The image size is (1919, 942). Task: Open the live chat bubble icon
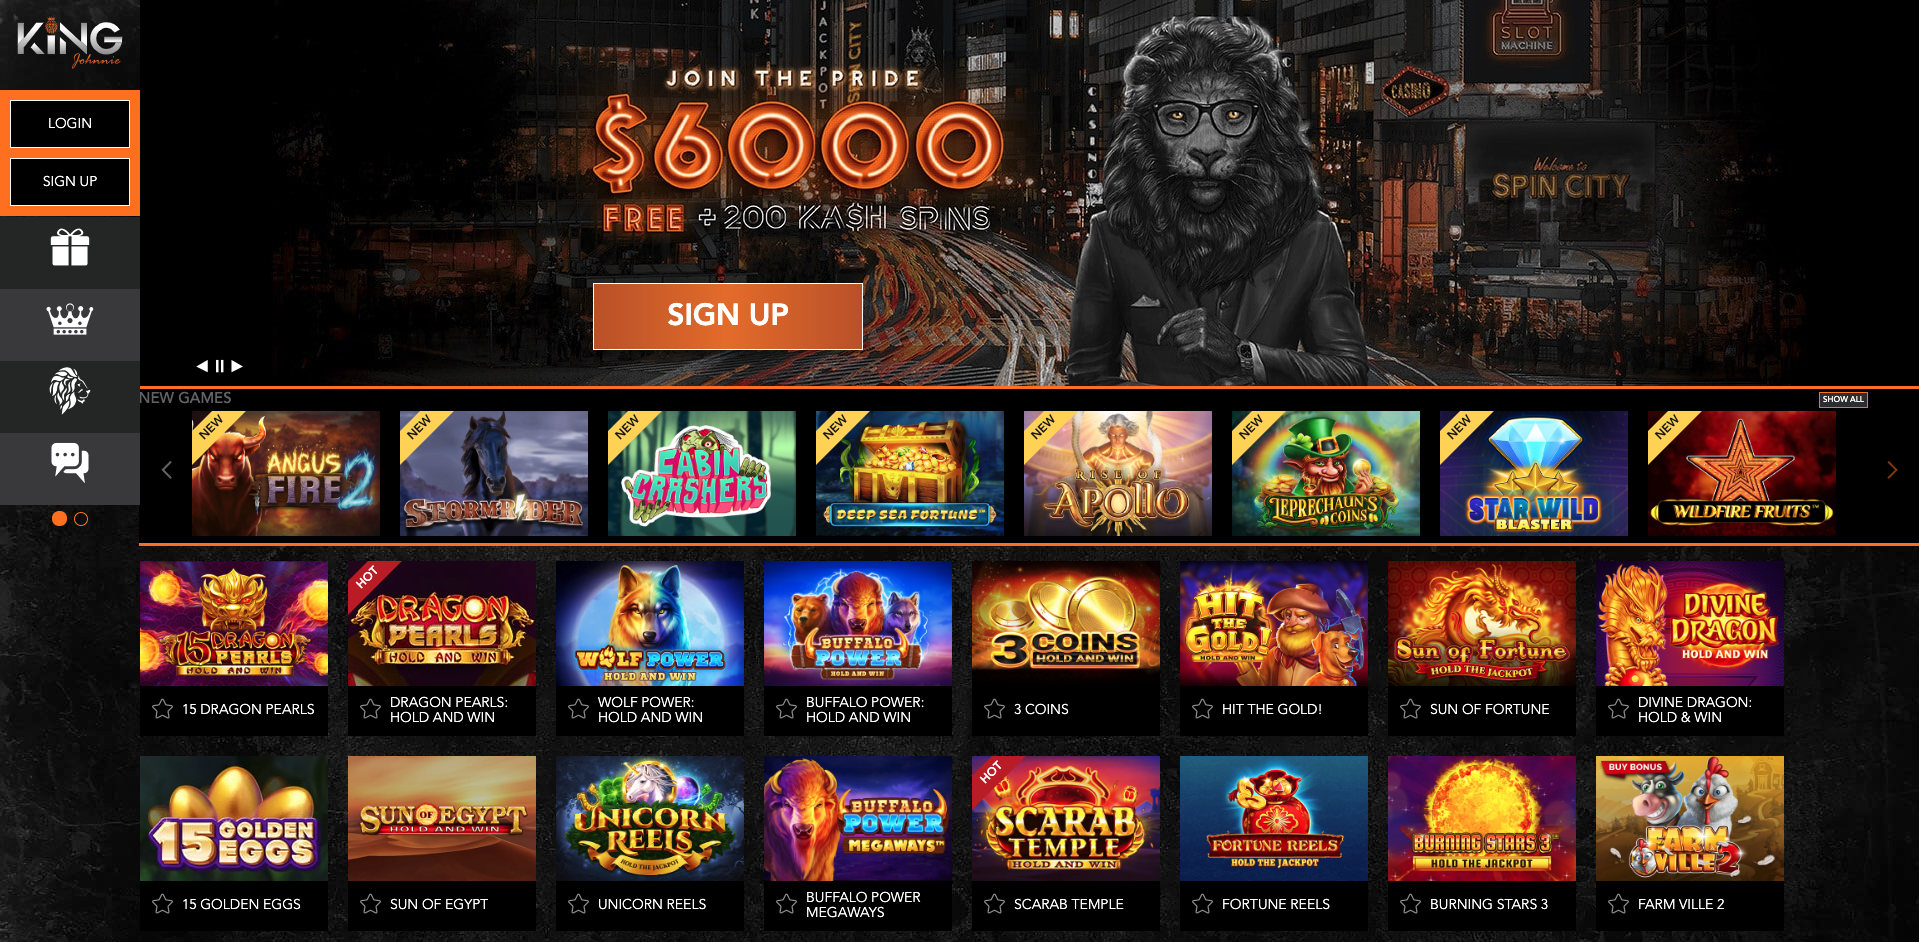pos(70,463)
